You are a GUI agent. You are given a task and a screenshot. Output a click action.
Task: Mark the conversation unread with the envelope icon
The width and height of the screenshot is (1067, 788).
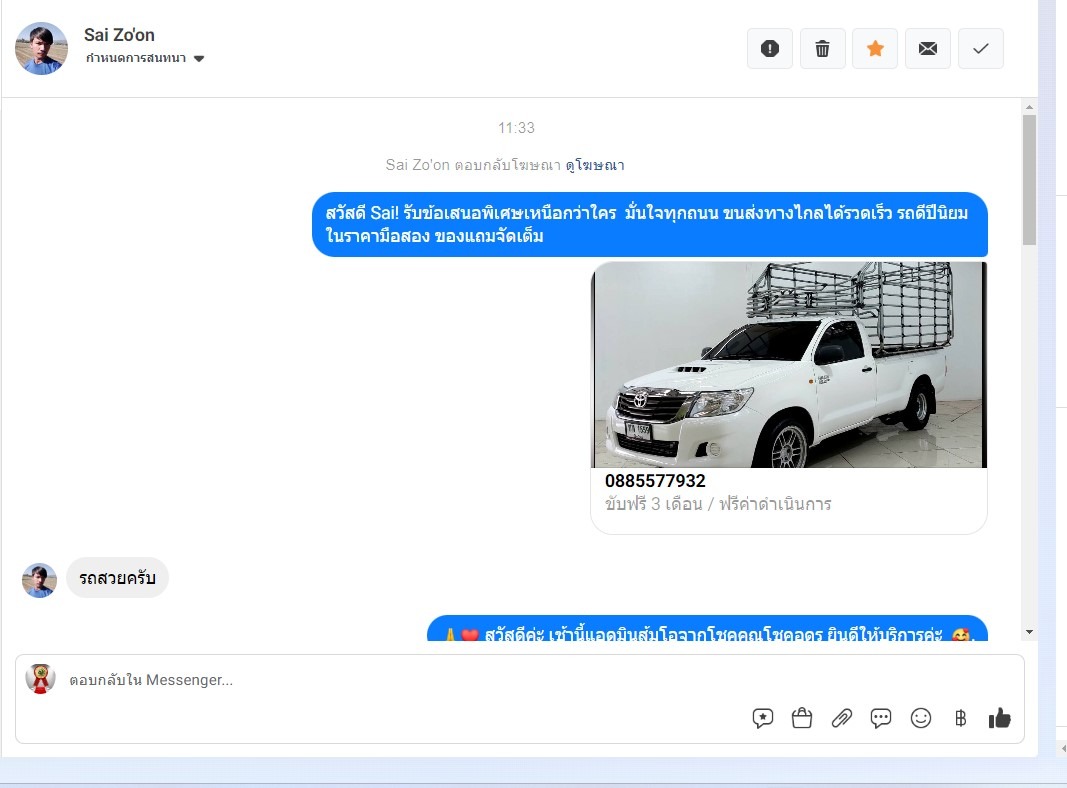(x=928, y=49)
